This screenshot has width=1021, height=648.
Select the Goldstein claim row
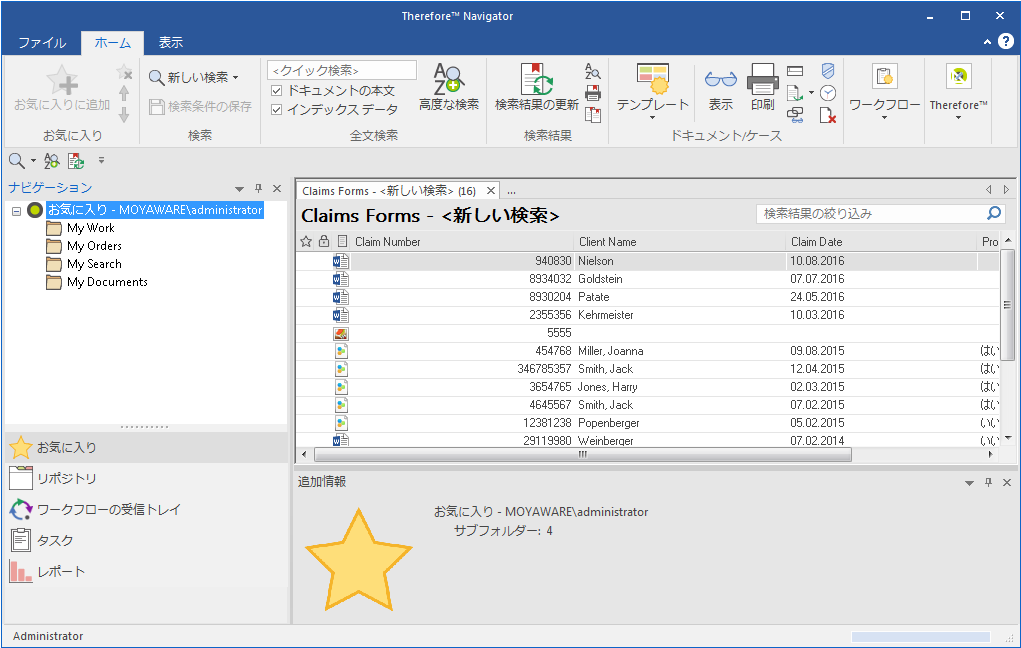tap(648, 279)
